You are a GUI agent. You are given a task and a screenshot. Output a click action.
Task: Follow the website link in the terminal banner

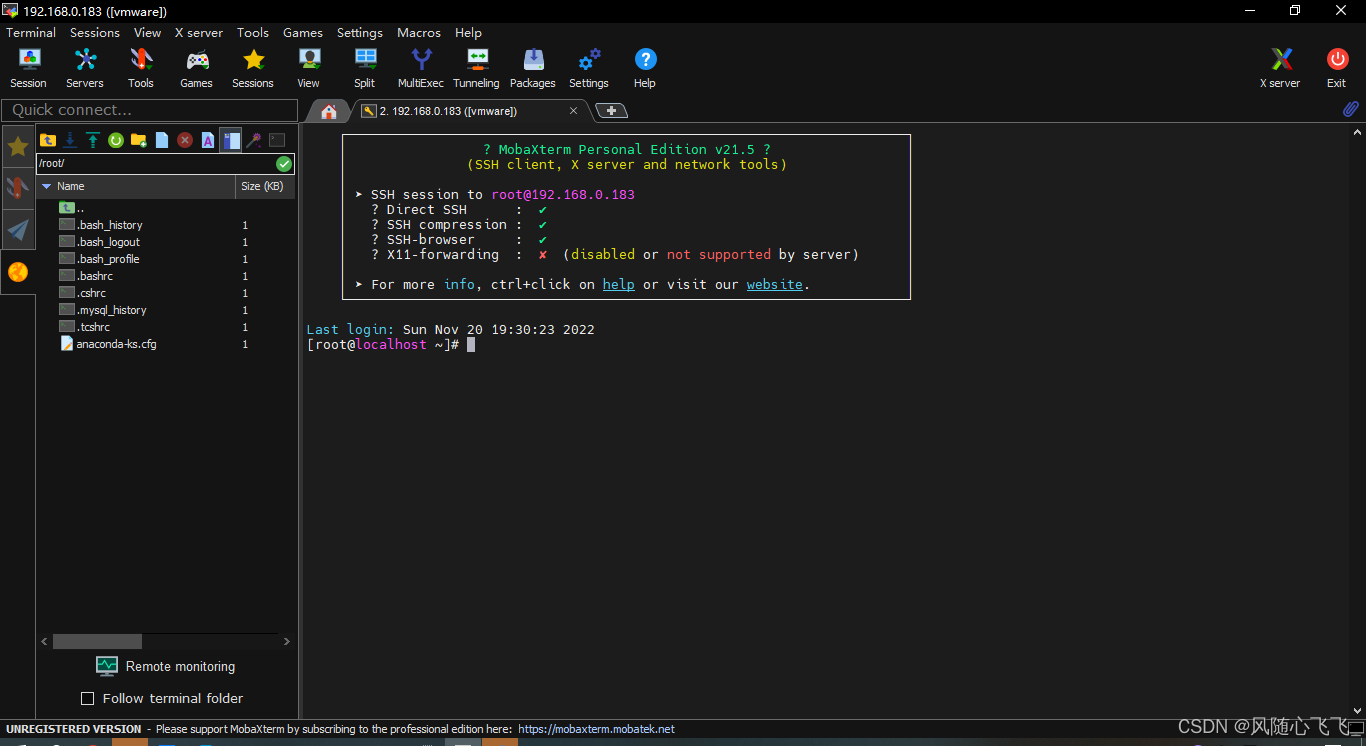[x=775, y=284]
